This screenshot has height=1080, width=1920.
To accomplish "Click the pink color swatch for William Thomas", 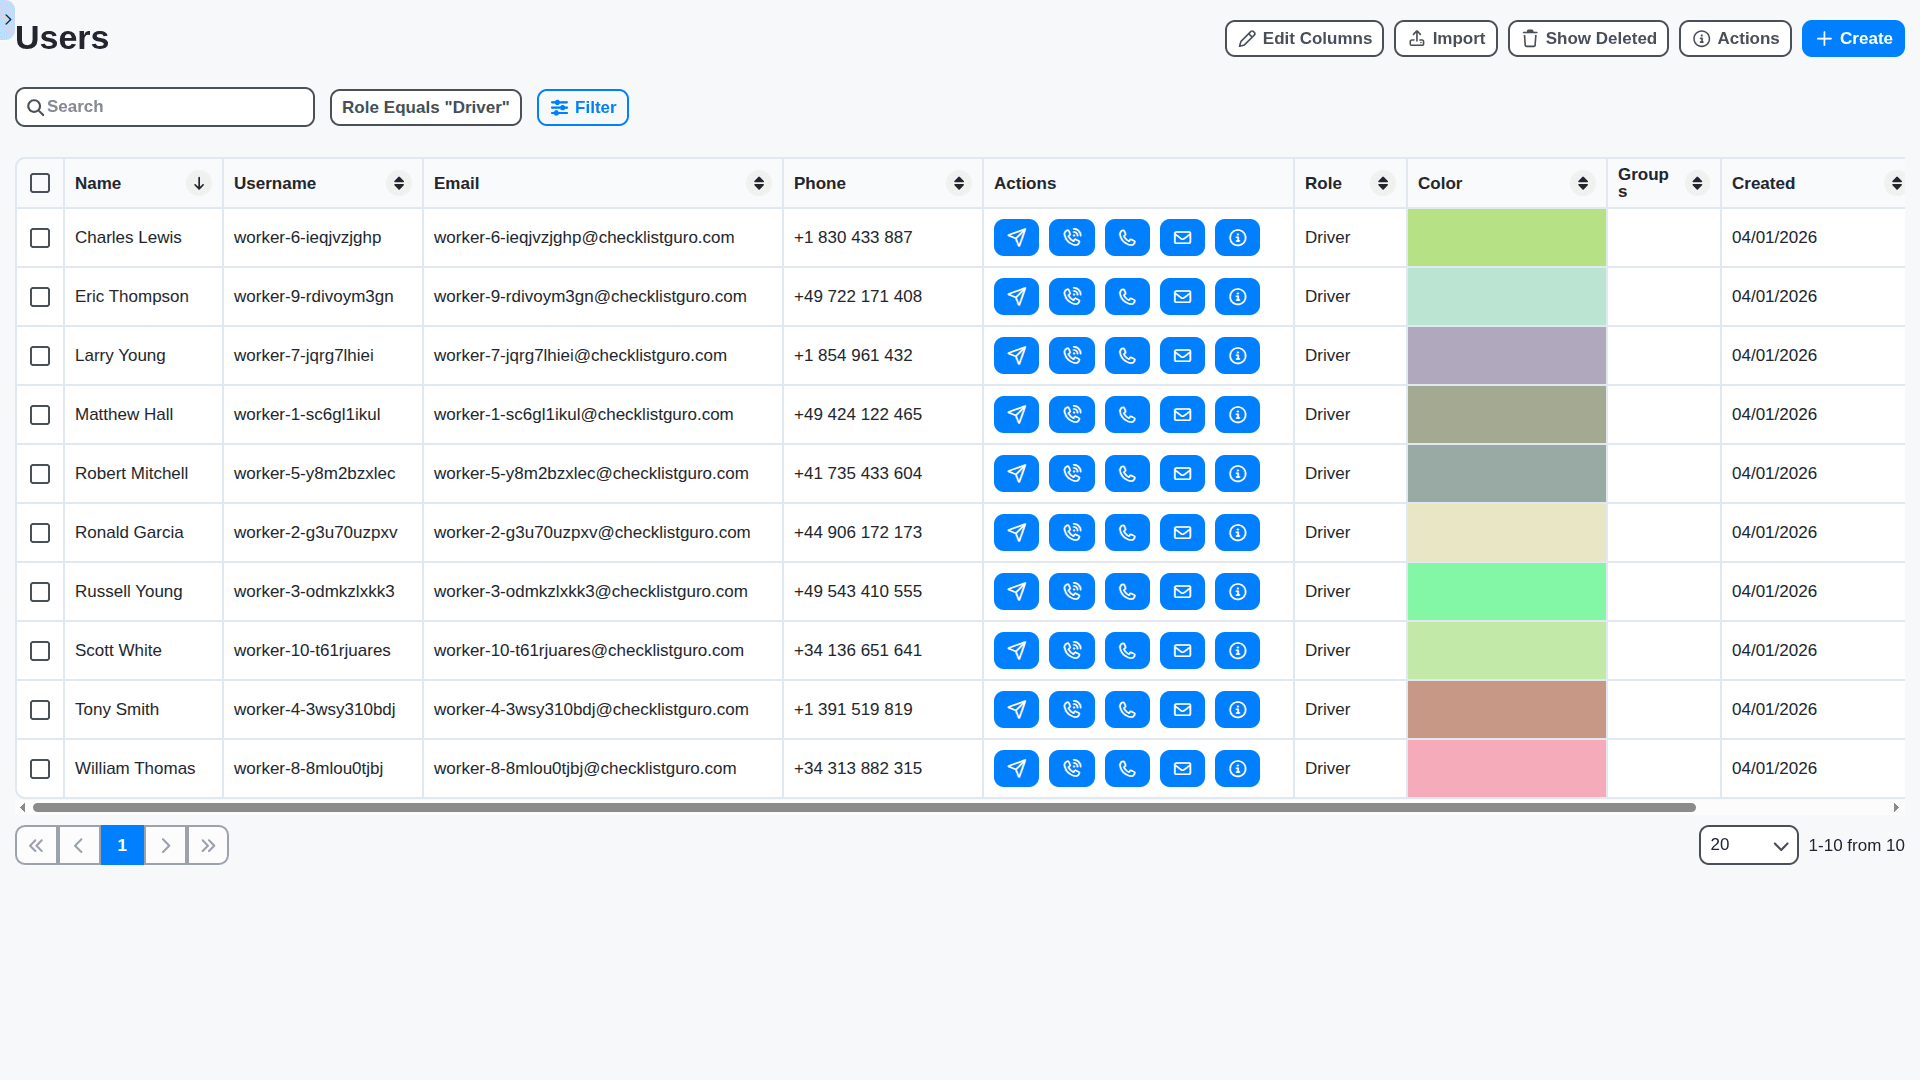I will coord(1506,769).
